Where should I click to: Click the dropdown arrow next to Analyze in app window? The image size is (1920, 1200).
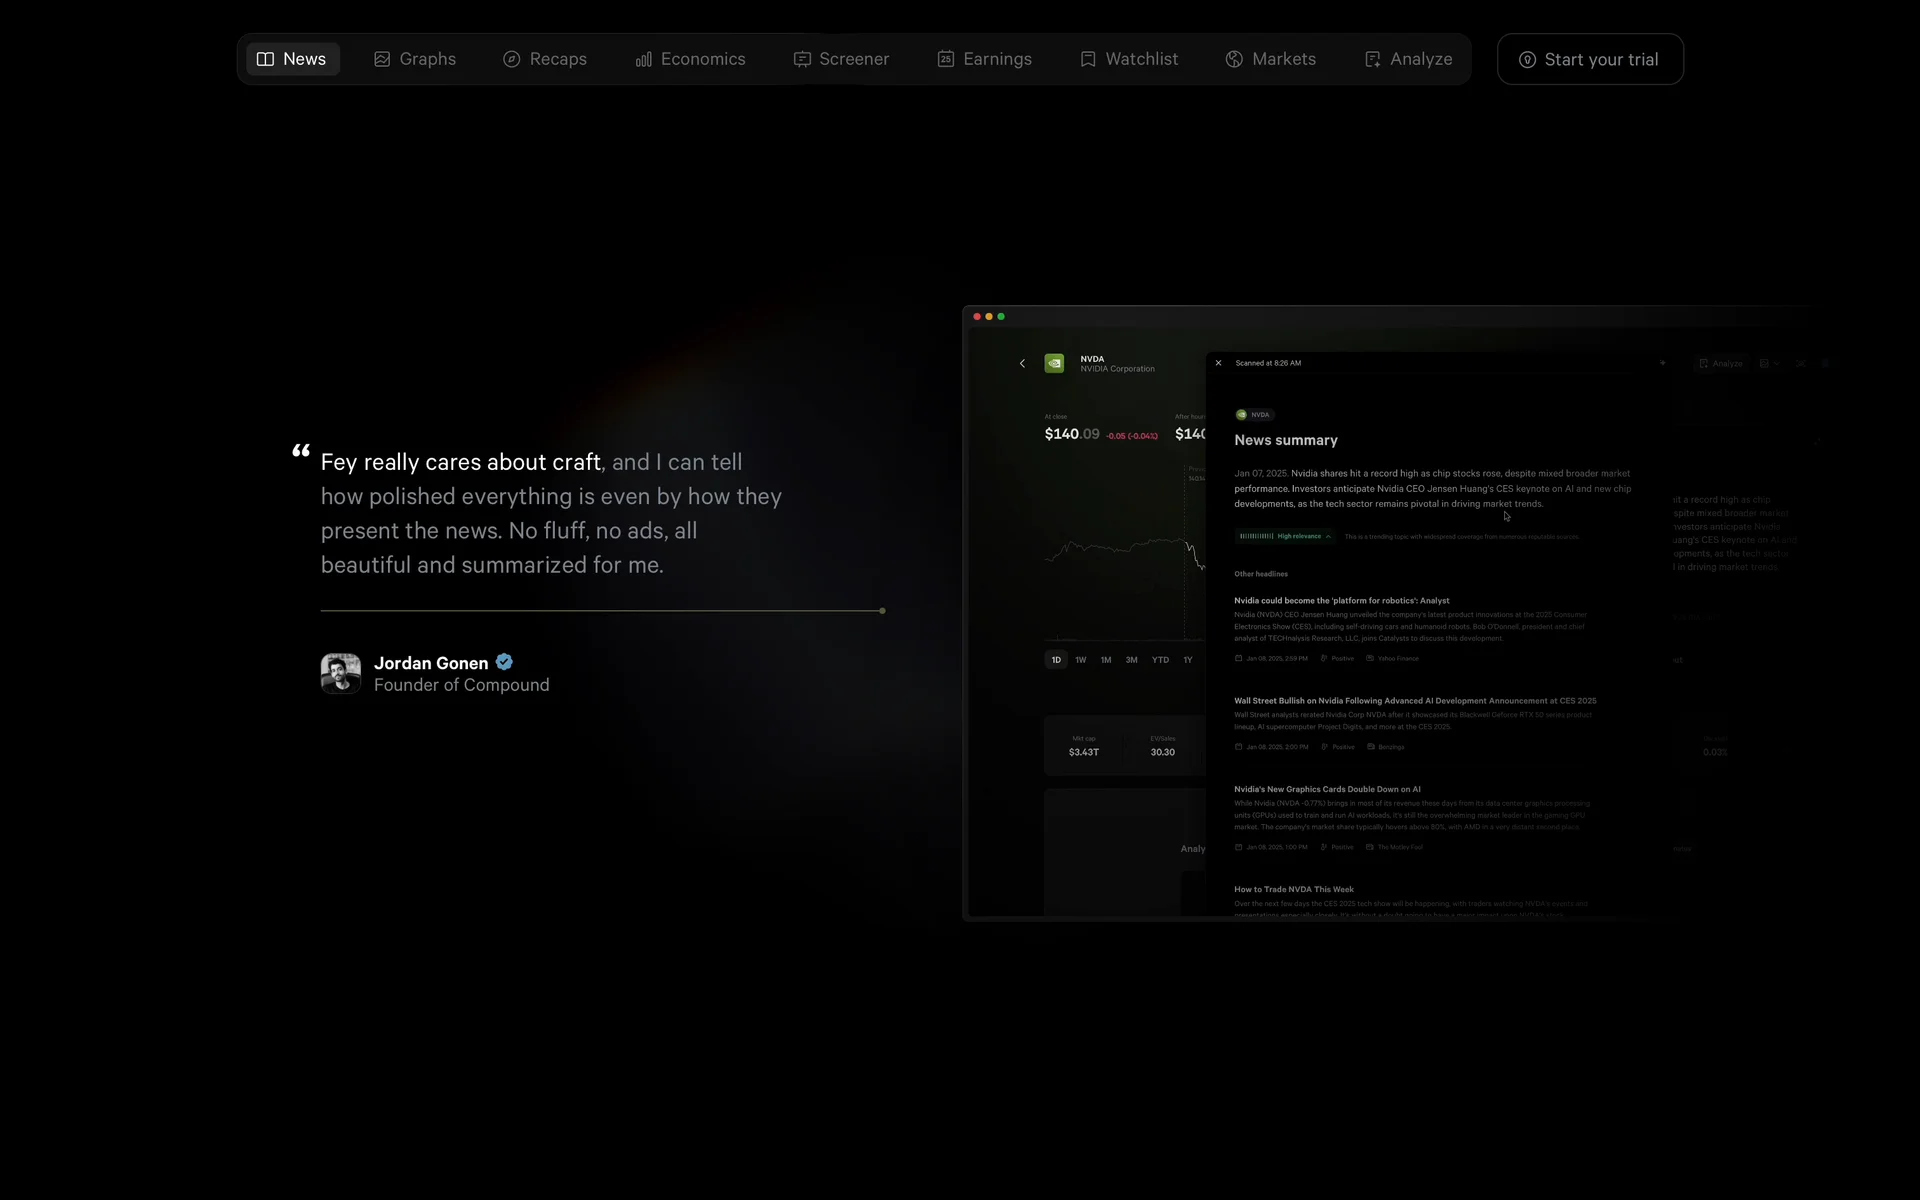click(x=1777, y=364)
